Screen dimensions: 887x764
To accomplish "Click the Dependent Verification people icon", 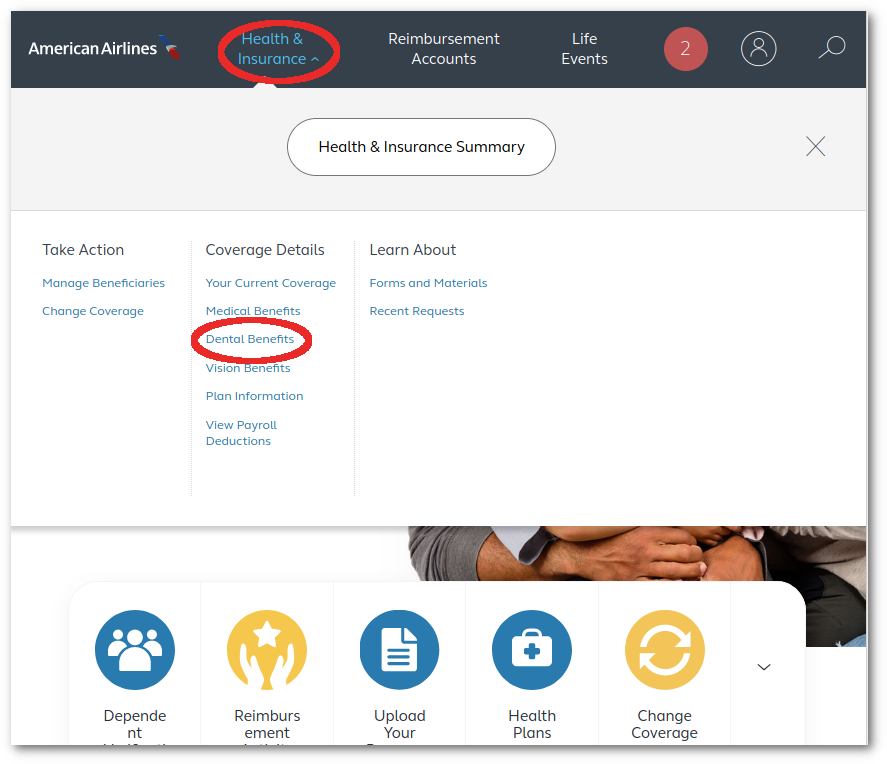I will (x=135, y=650).
